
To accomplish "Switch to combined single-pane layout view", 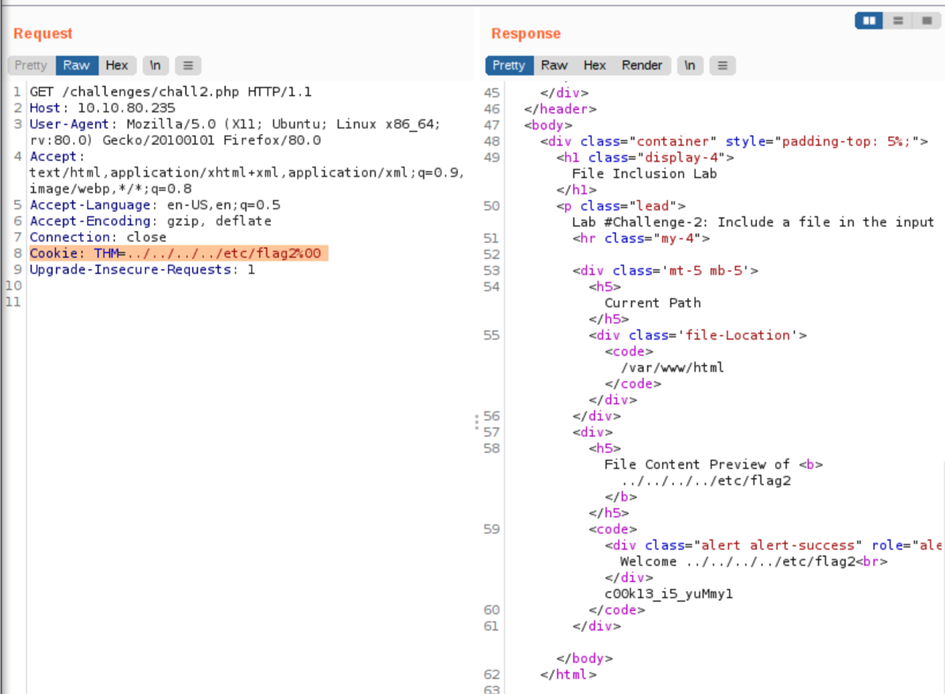I will pos(926,20).
